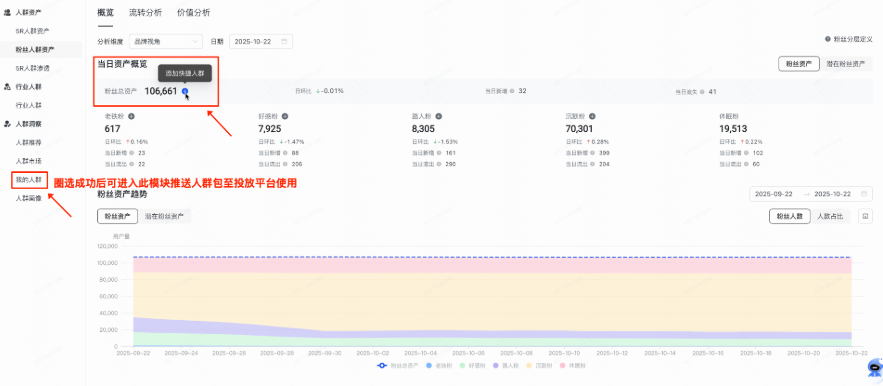Screen dimensions: 883x386
Task: Click the chart download icon button
Action: pyautogui.click(x=865, y=216)
